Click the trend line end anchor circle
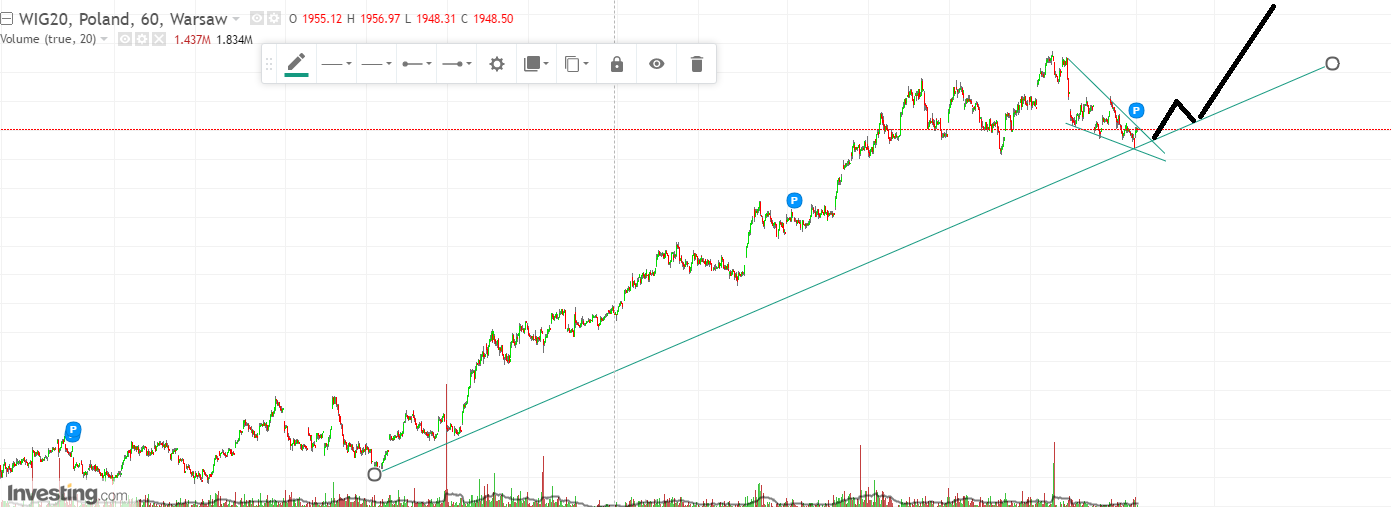1391x507 pixels. pyautogui.click(x=1332, y=64)
